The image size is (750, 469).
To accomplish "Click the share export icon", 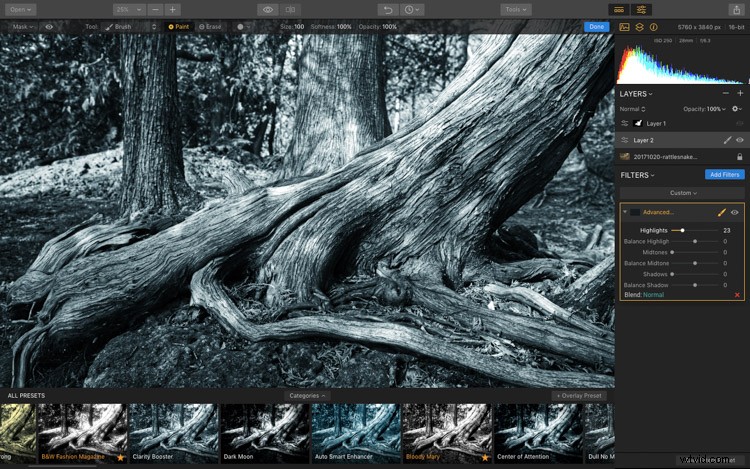I will pyautogui.click(x=736, y=10).
